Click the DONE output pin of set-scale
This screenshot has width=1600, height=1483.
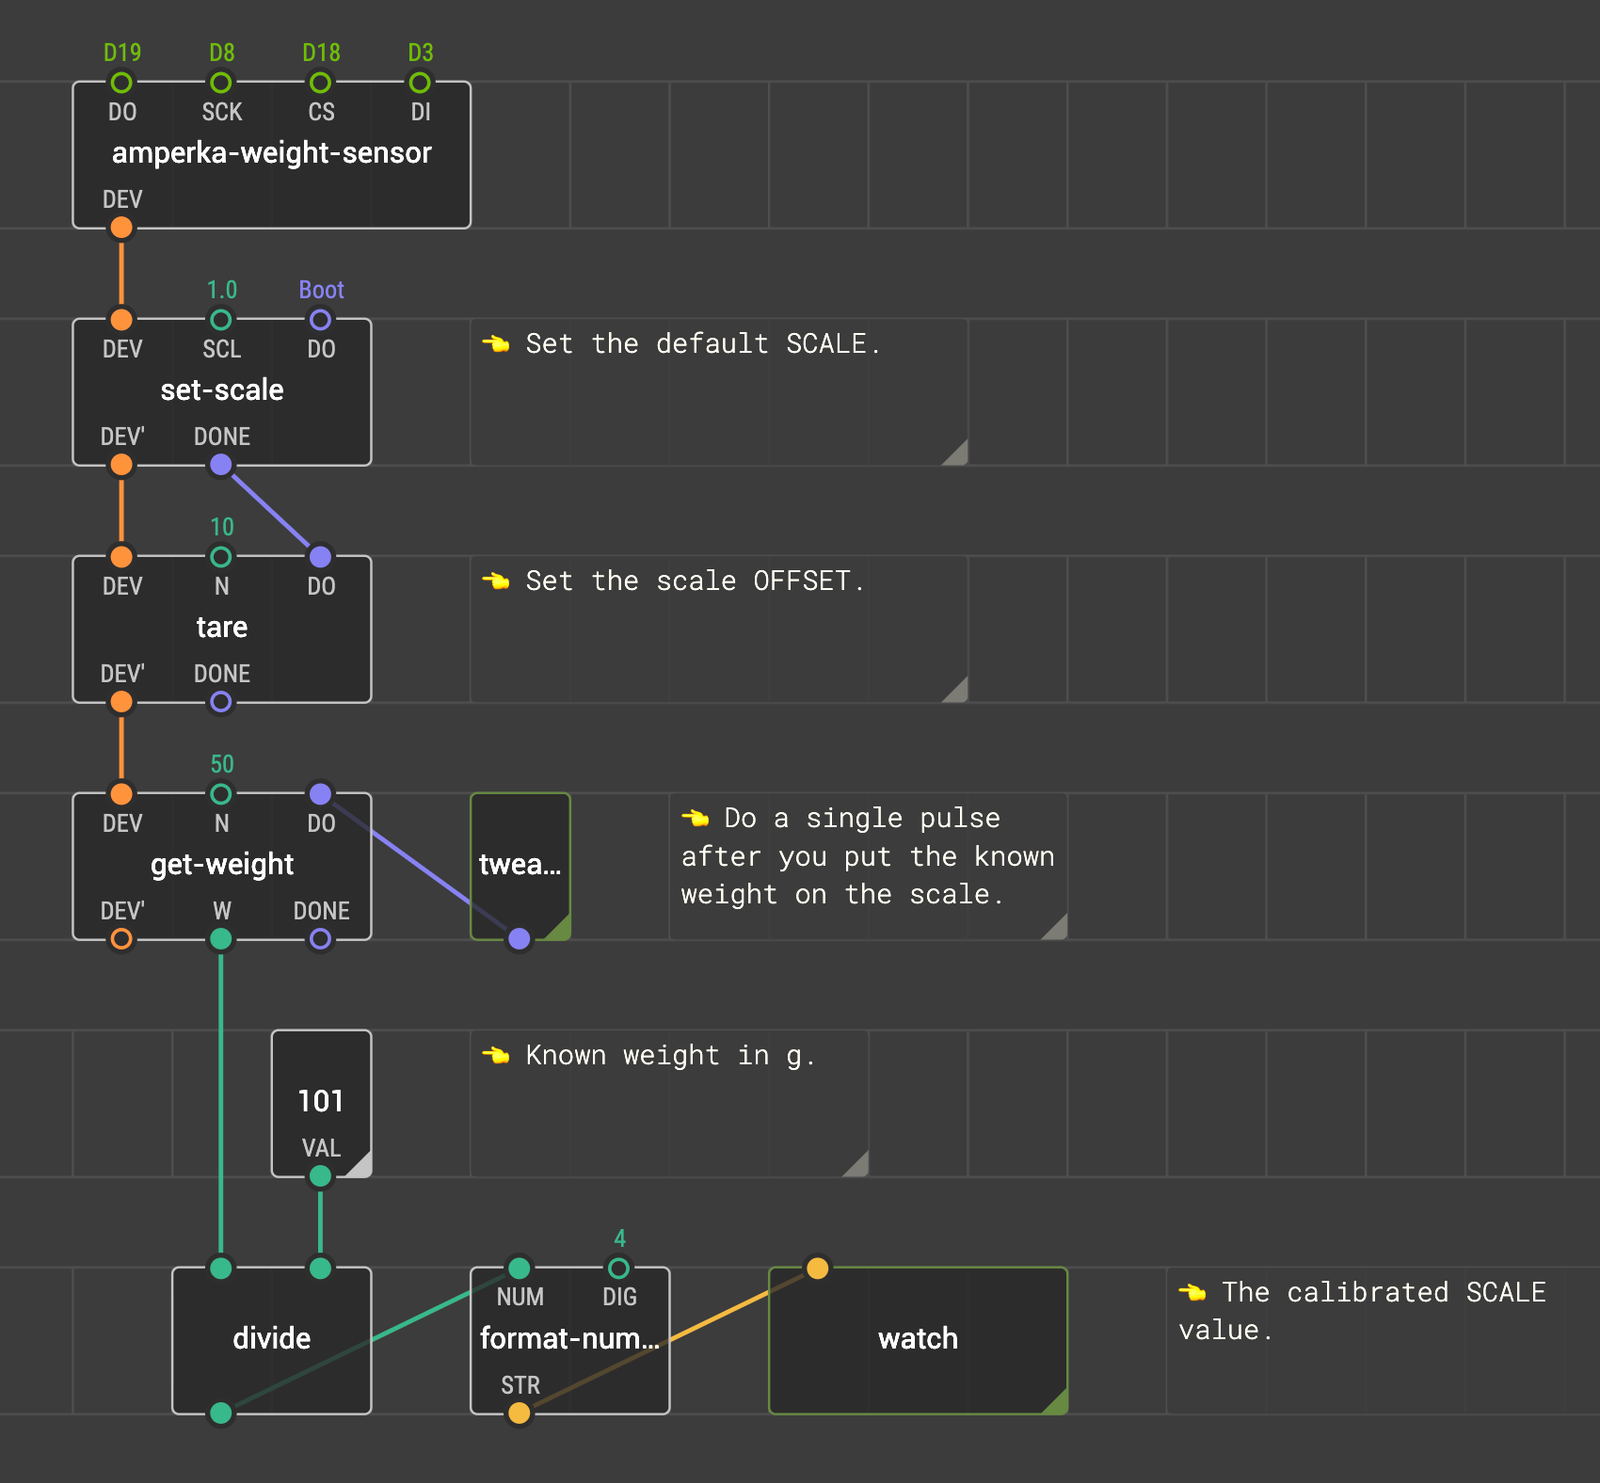click(221, 465)
